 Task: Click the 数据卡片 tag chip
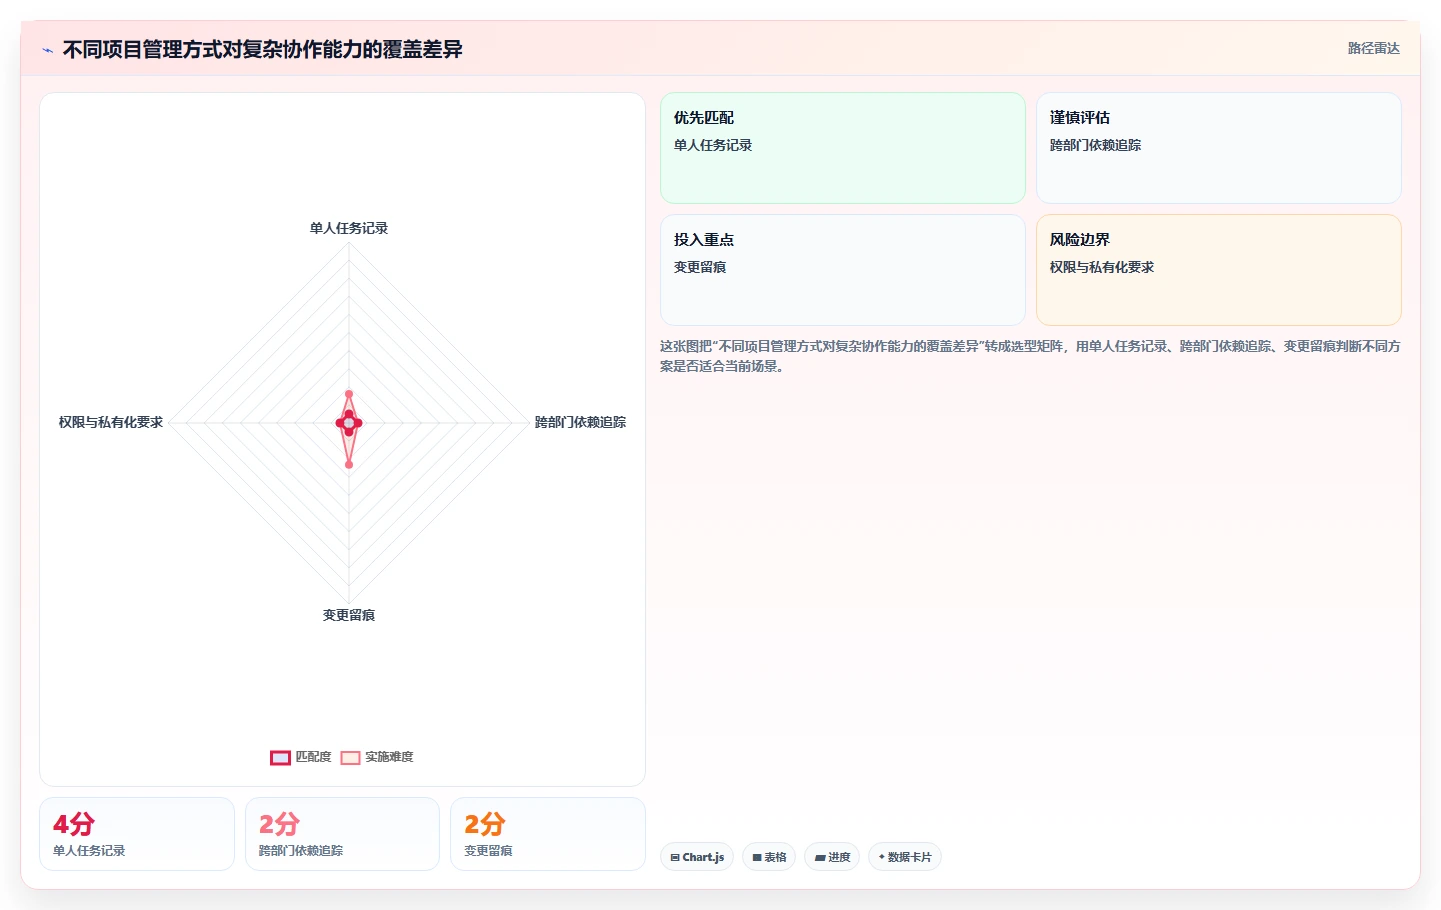pyautogui.click(x=905, y=857)
